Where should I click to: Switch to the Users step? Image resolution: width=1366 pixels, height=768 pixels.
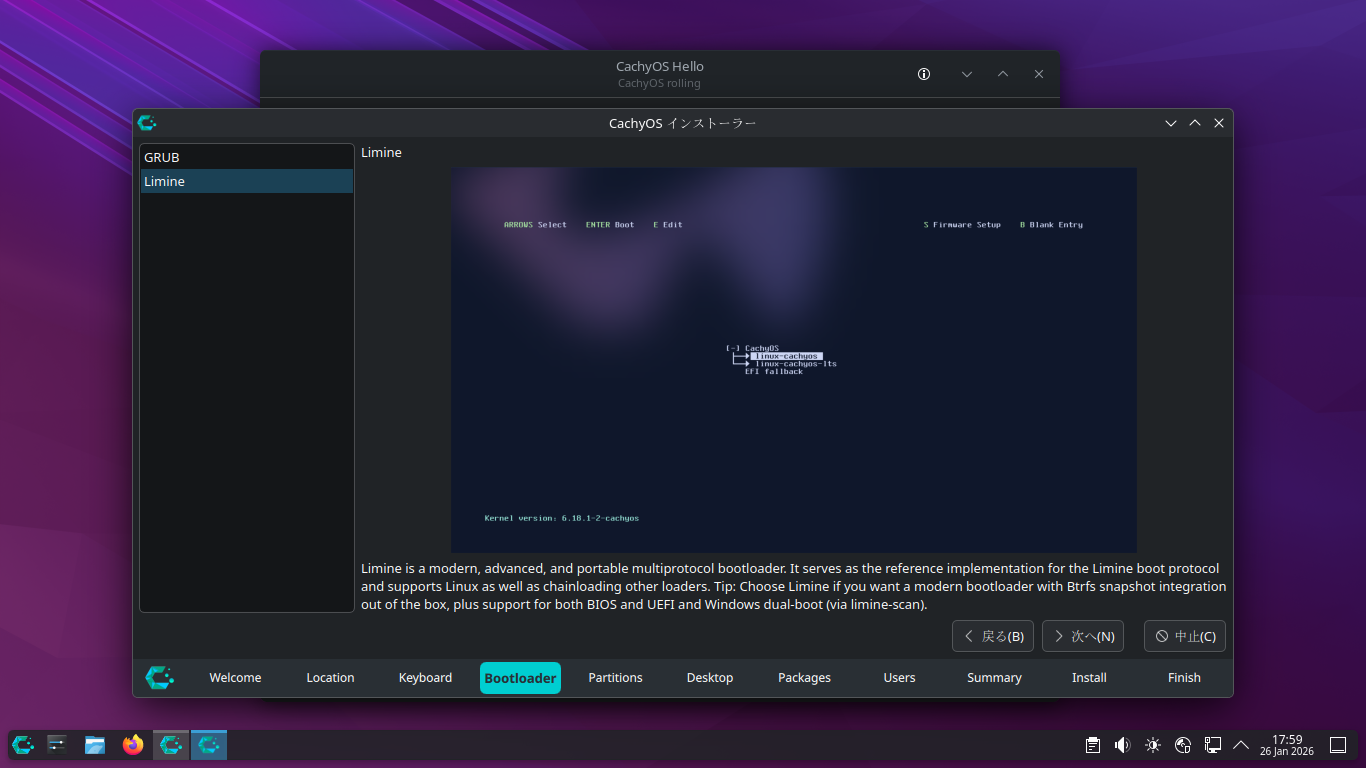click(x=899, y=678)
